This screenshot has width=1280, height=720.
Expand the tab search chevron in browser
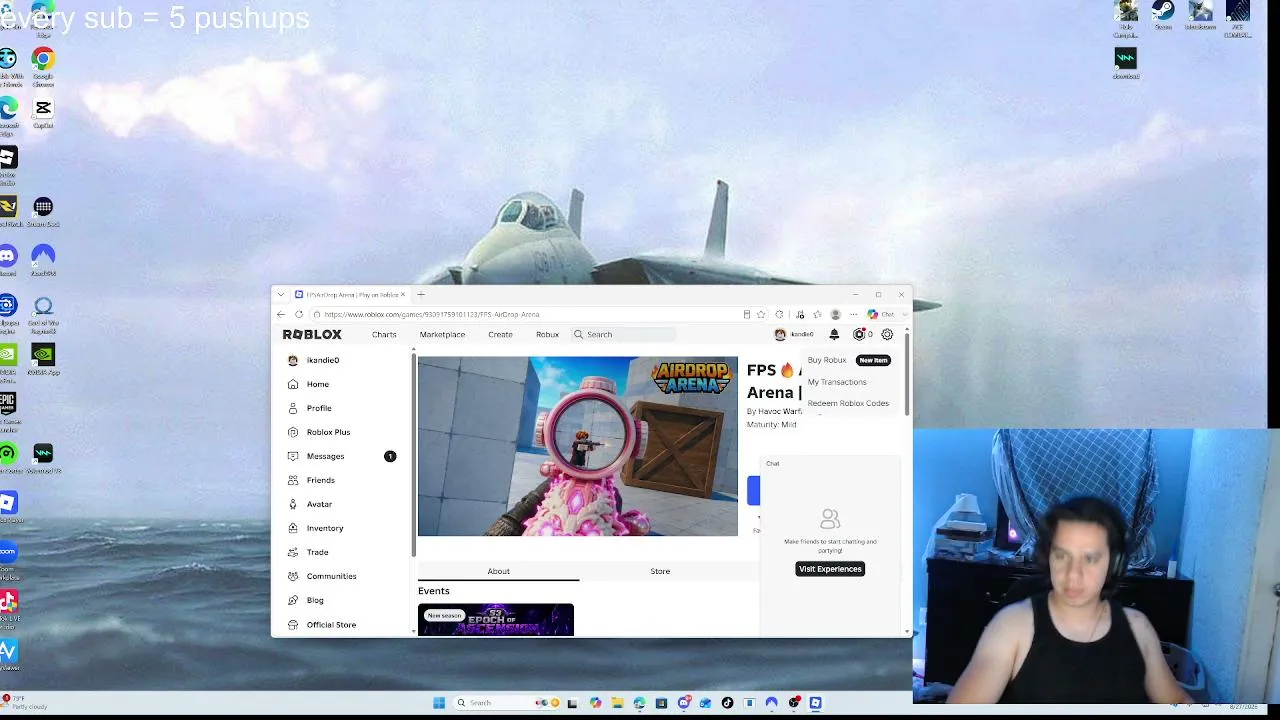281,295
